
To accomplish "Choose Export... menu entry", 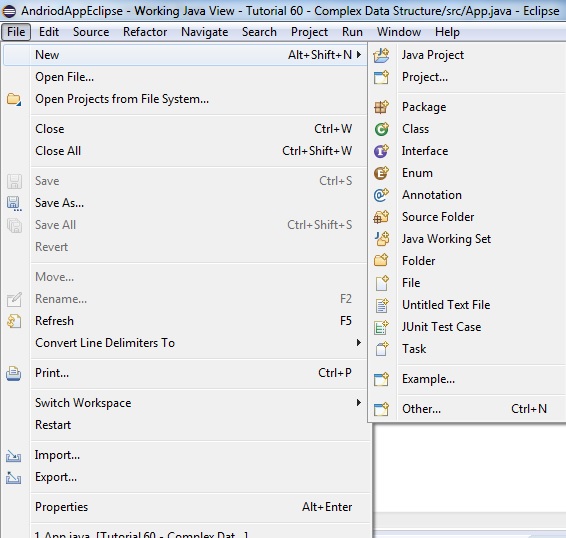I will click(x=186, y=477).
